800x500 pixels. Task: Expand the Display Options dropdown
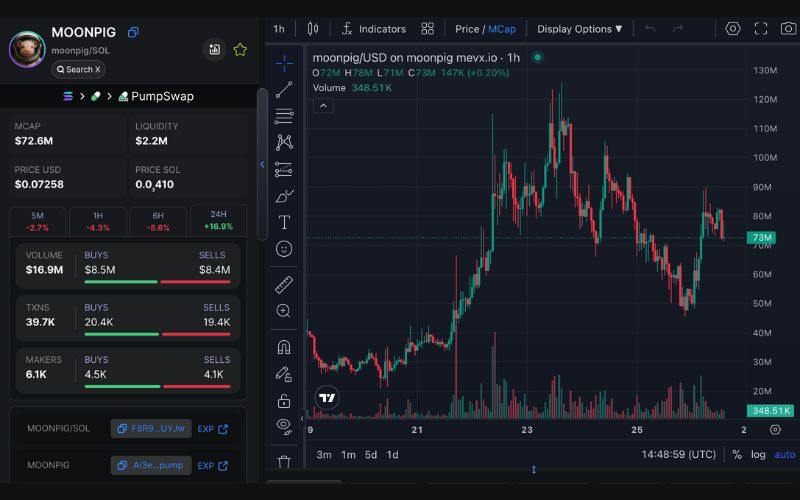(x=580, y=29)
